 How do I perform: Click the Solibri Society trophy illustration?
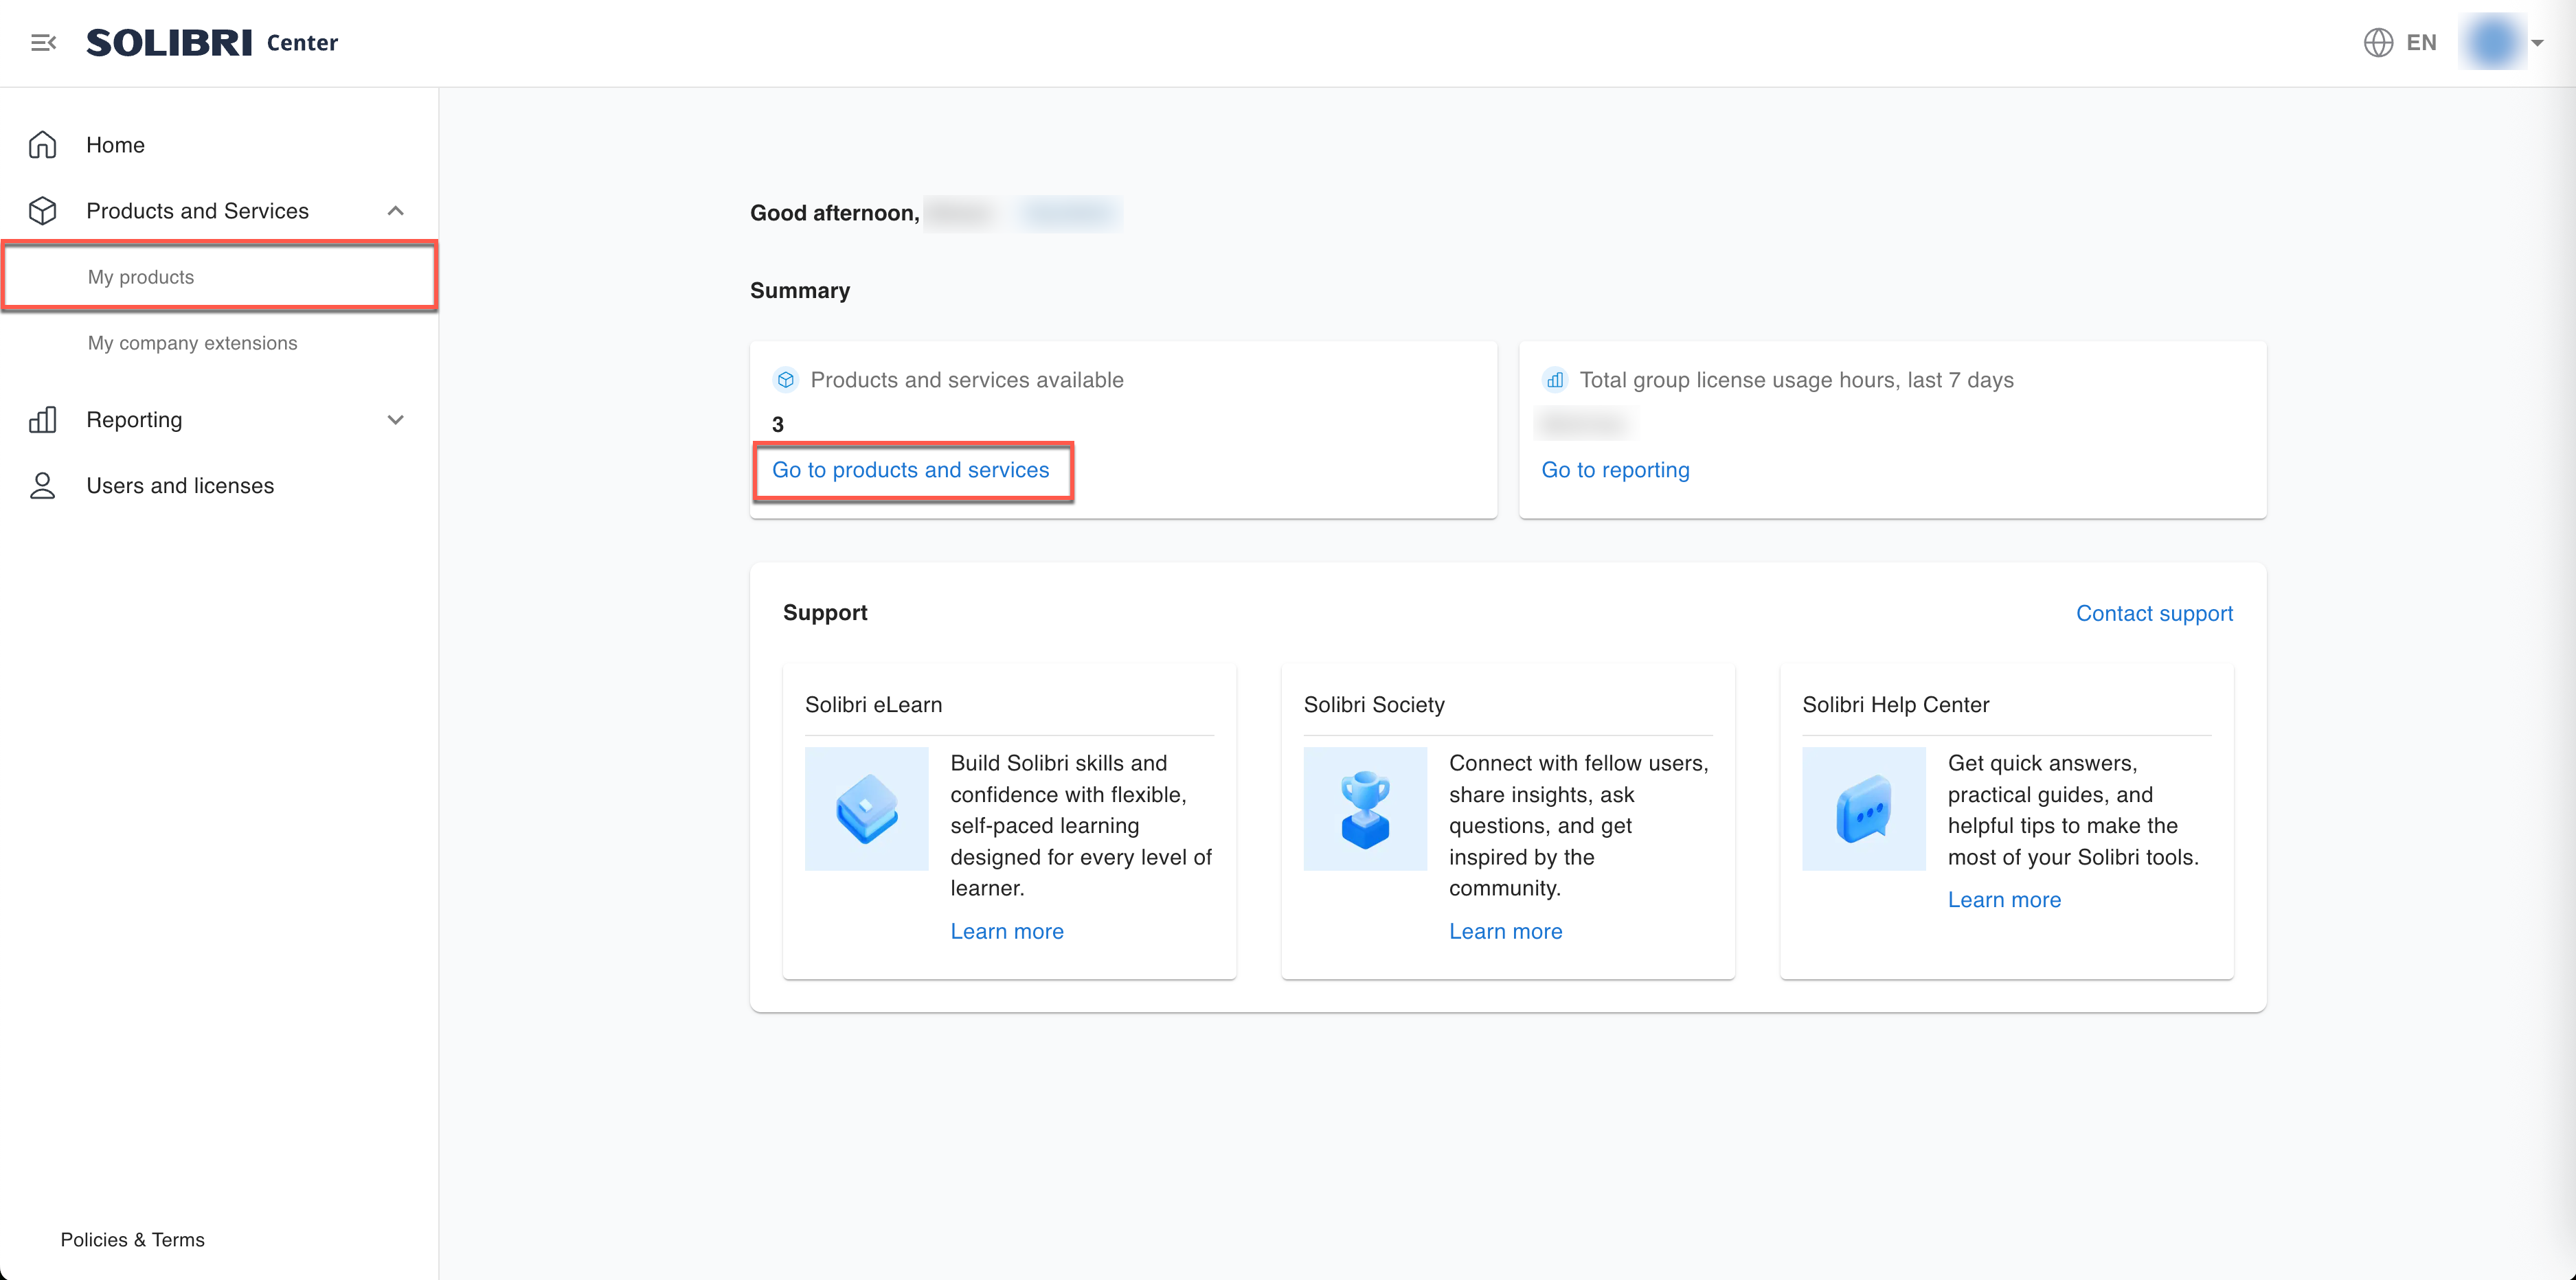click(1364, 808)
